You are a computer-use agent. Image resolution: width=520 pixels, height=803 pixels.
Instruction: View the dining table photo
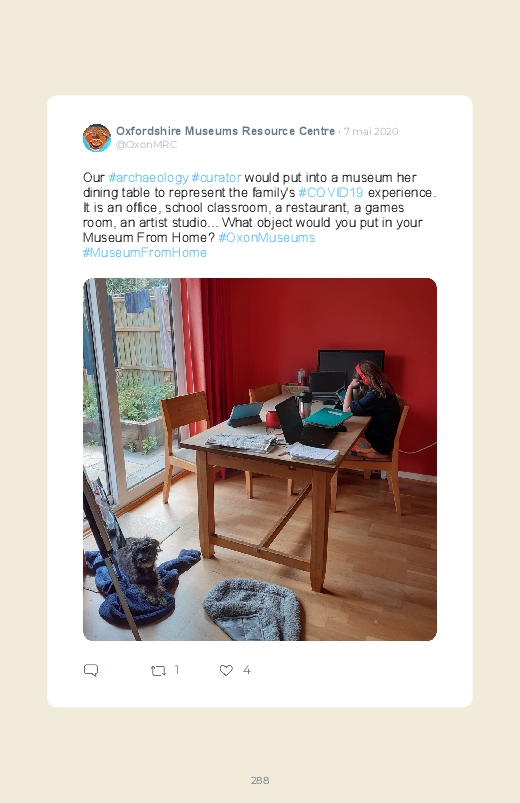pos(260,459)
